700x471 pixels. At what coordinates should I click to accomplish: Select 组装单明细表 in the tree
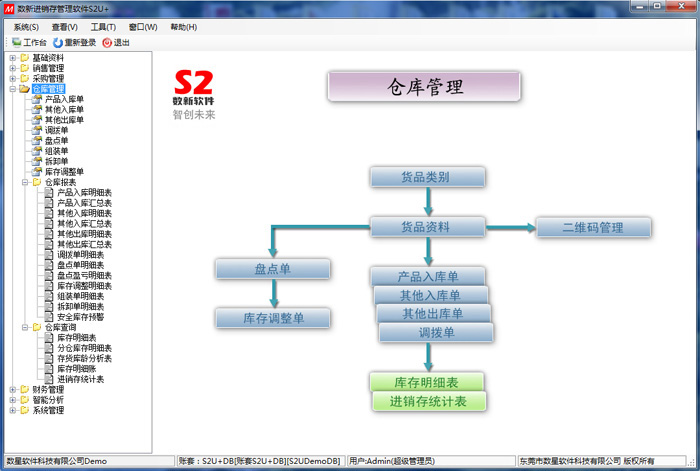(x=80, y=296)
